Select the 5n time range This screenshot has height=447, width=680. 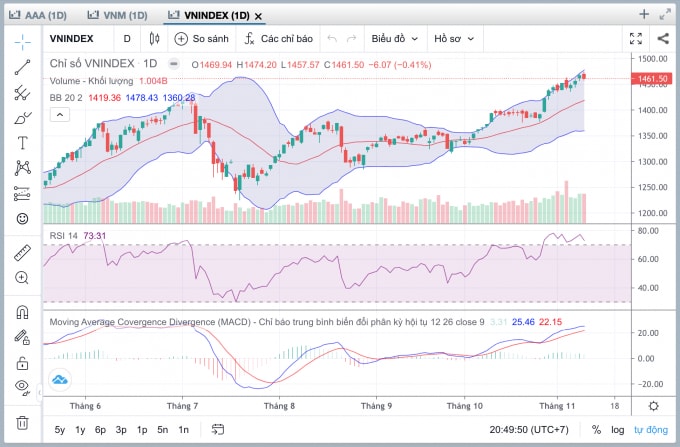[163, 430]
